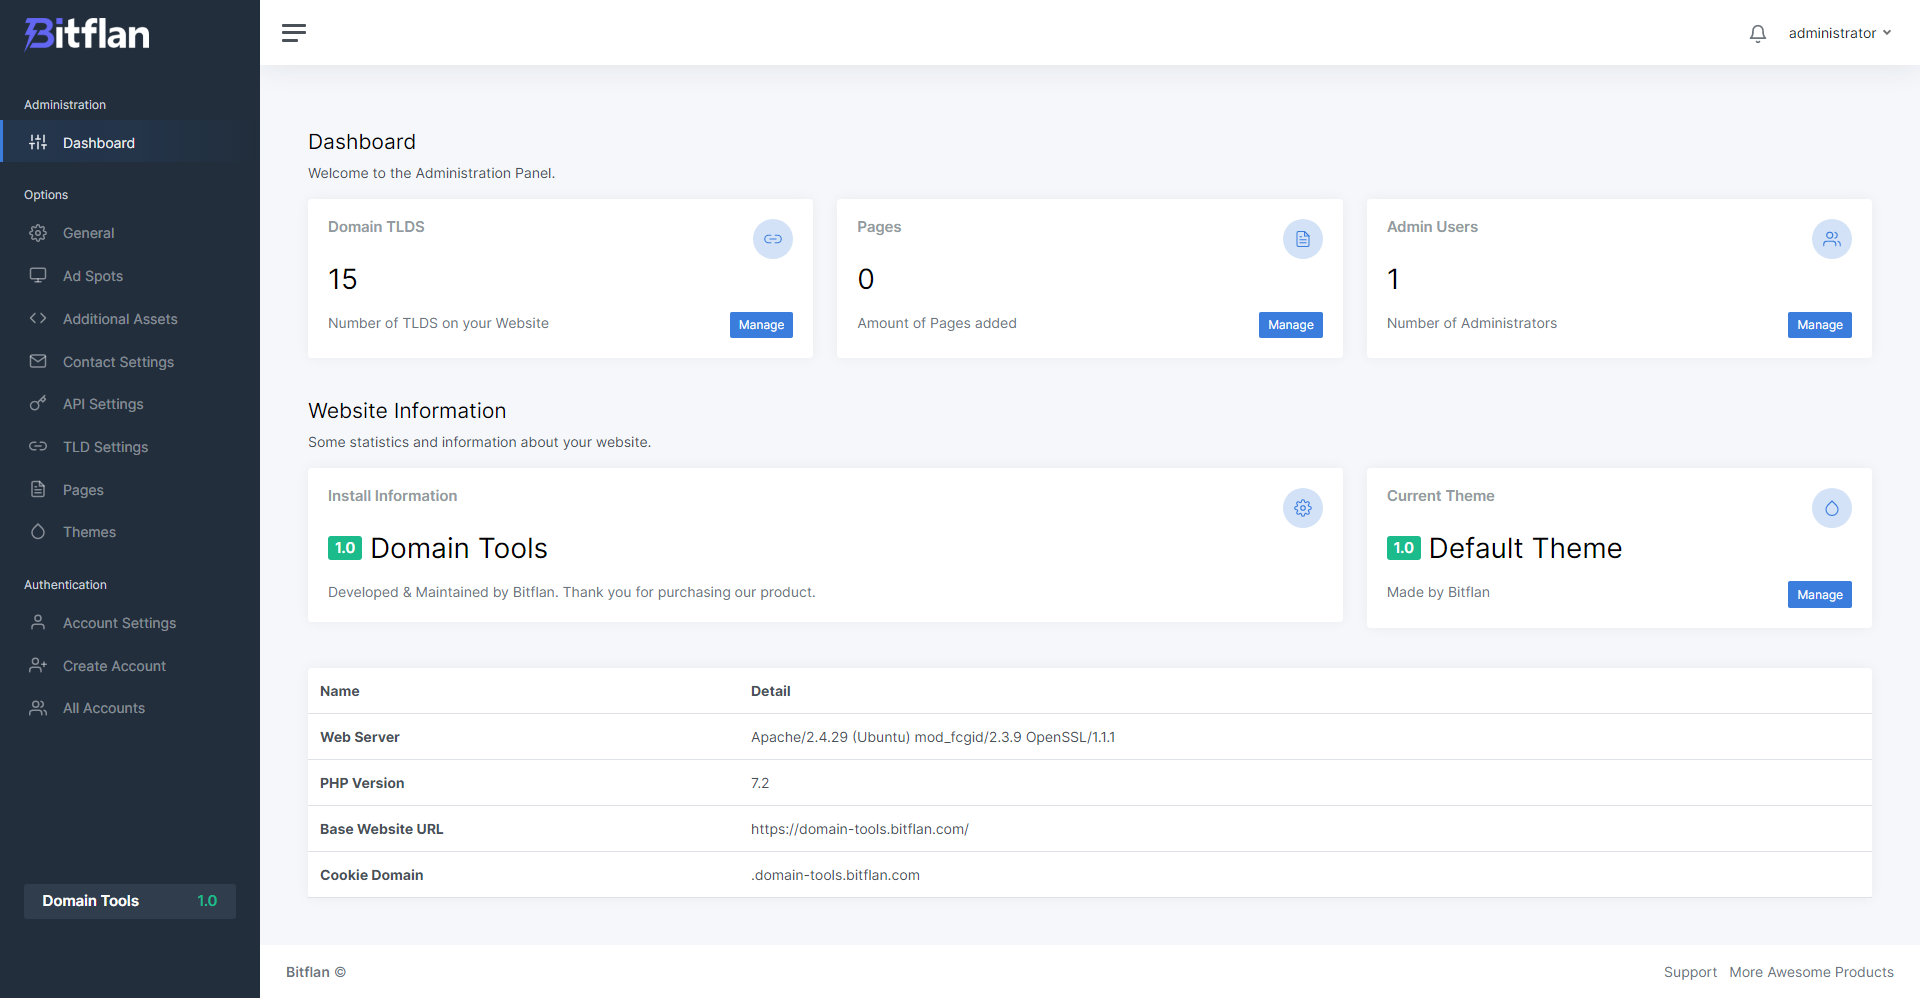Select Account Settings from the Authentication section

(119, 622)
